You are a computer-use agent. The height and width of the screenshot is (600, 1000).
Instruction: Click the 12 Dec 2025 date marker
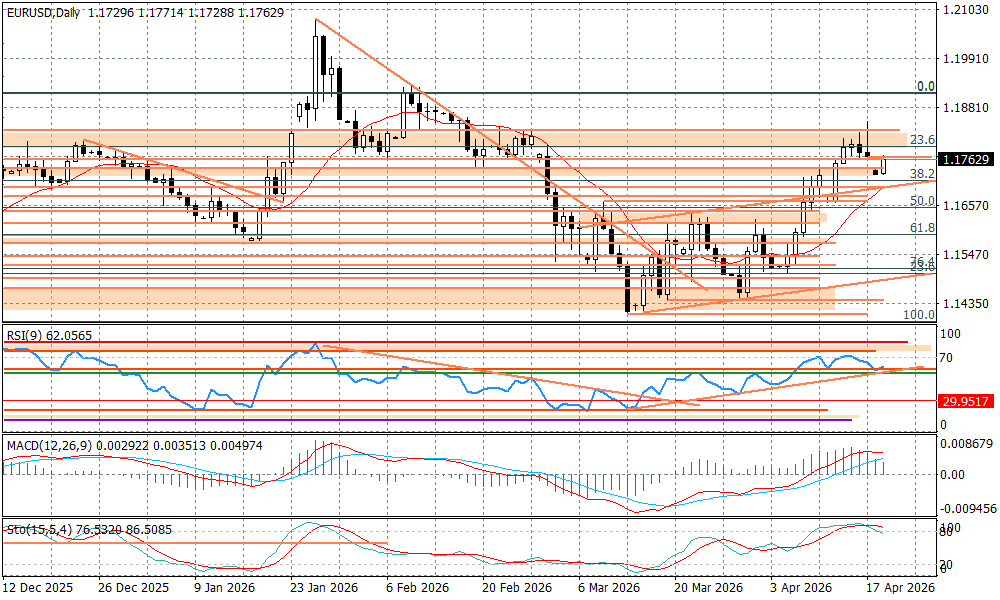(x=38, y=589)
